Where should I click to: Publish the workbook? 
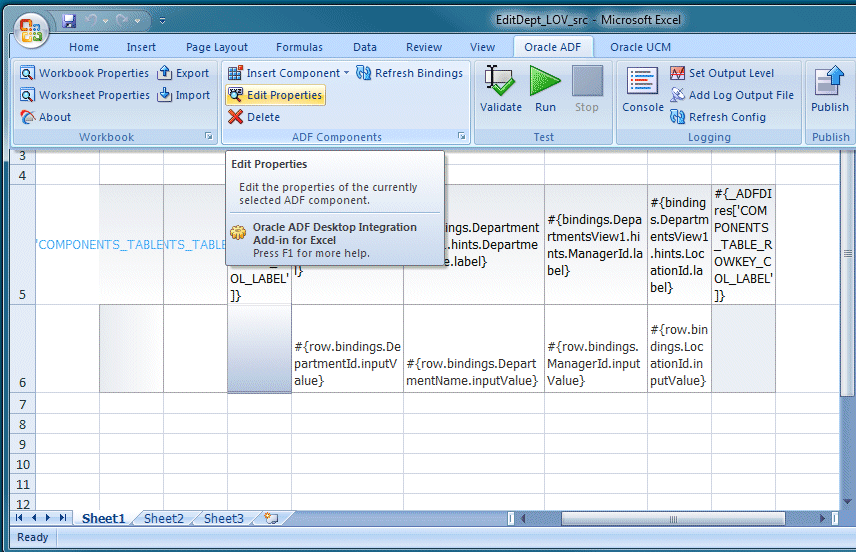coord(829,90)
